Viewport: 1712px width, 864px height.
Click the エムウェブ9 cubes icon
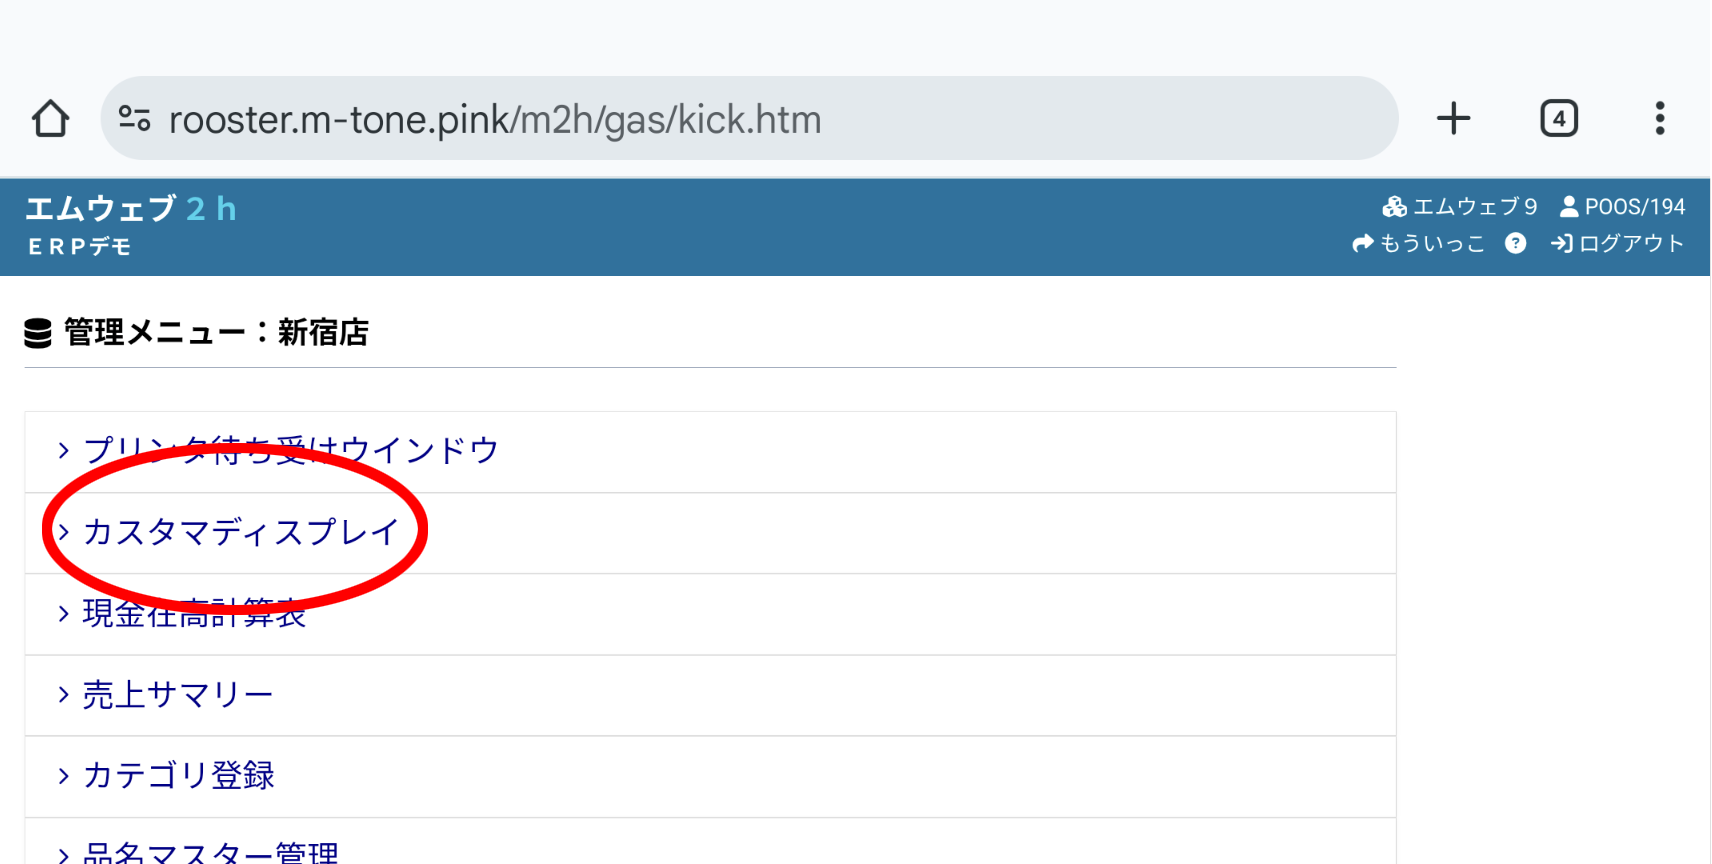coord(1394,207)
